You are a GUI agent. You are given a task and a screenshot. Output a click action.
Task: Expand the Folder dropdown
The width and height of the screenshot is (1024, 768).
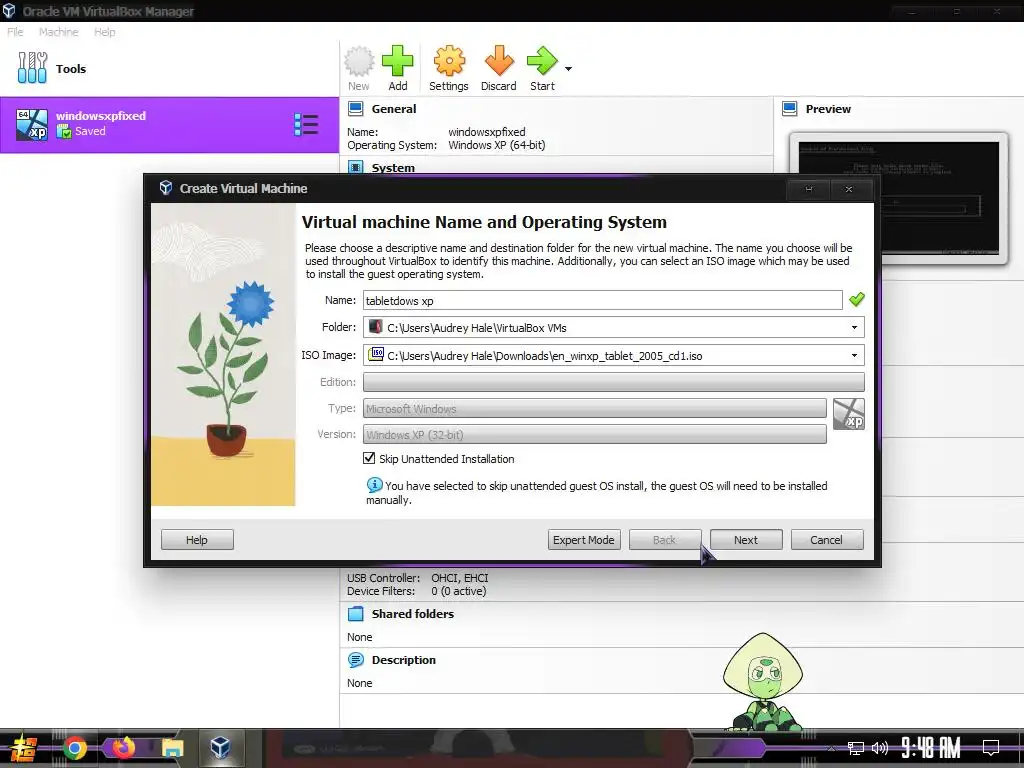[x=854, y=327]
